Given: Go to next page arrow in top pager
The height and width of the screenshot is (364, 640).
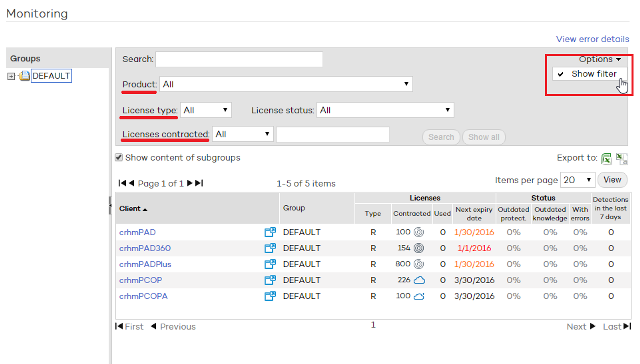Looking at the screenshot, I should pyautogui.click(x=189, y=183).
